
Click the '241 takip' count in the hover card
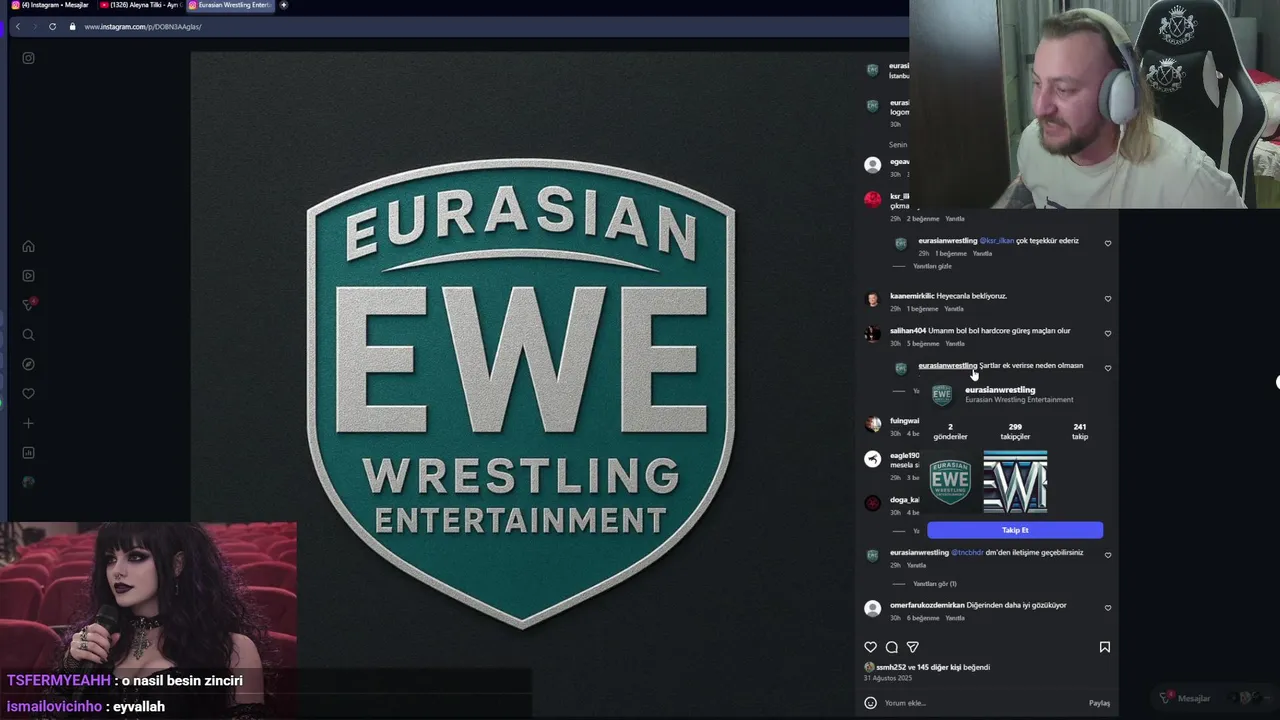tap(1080, 431)
